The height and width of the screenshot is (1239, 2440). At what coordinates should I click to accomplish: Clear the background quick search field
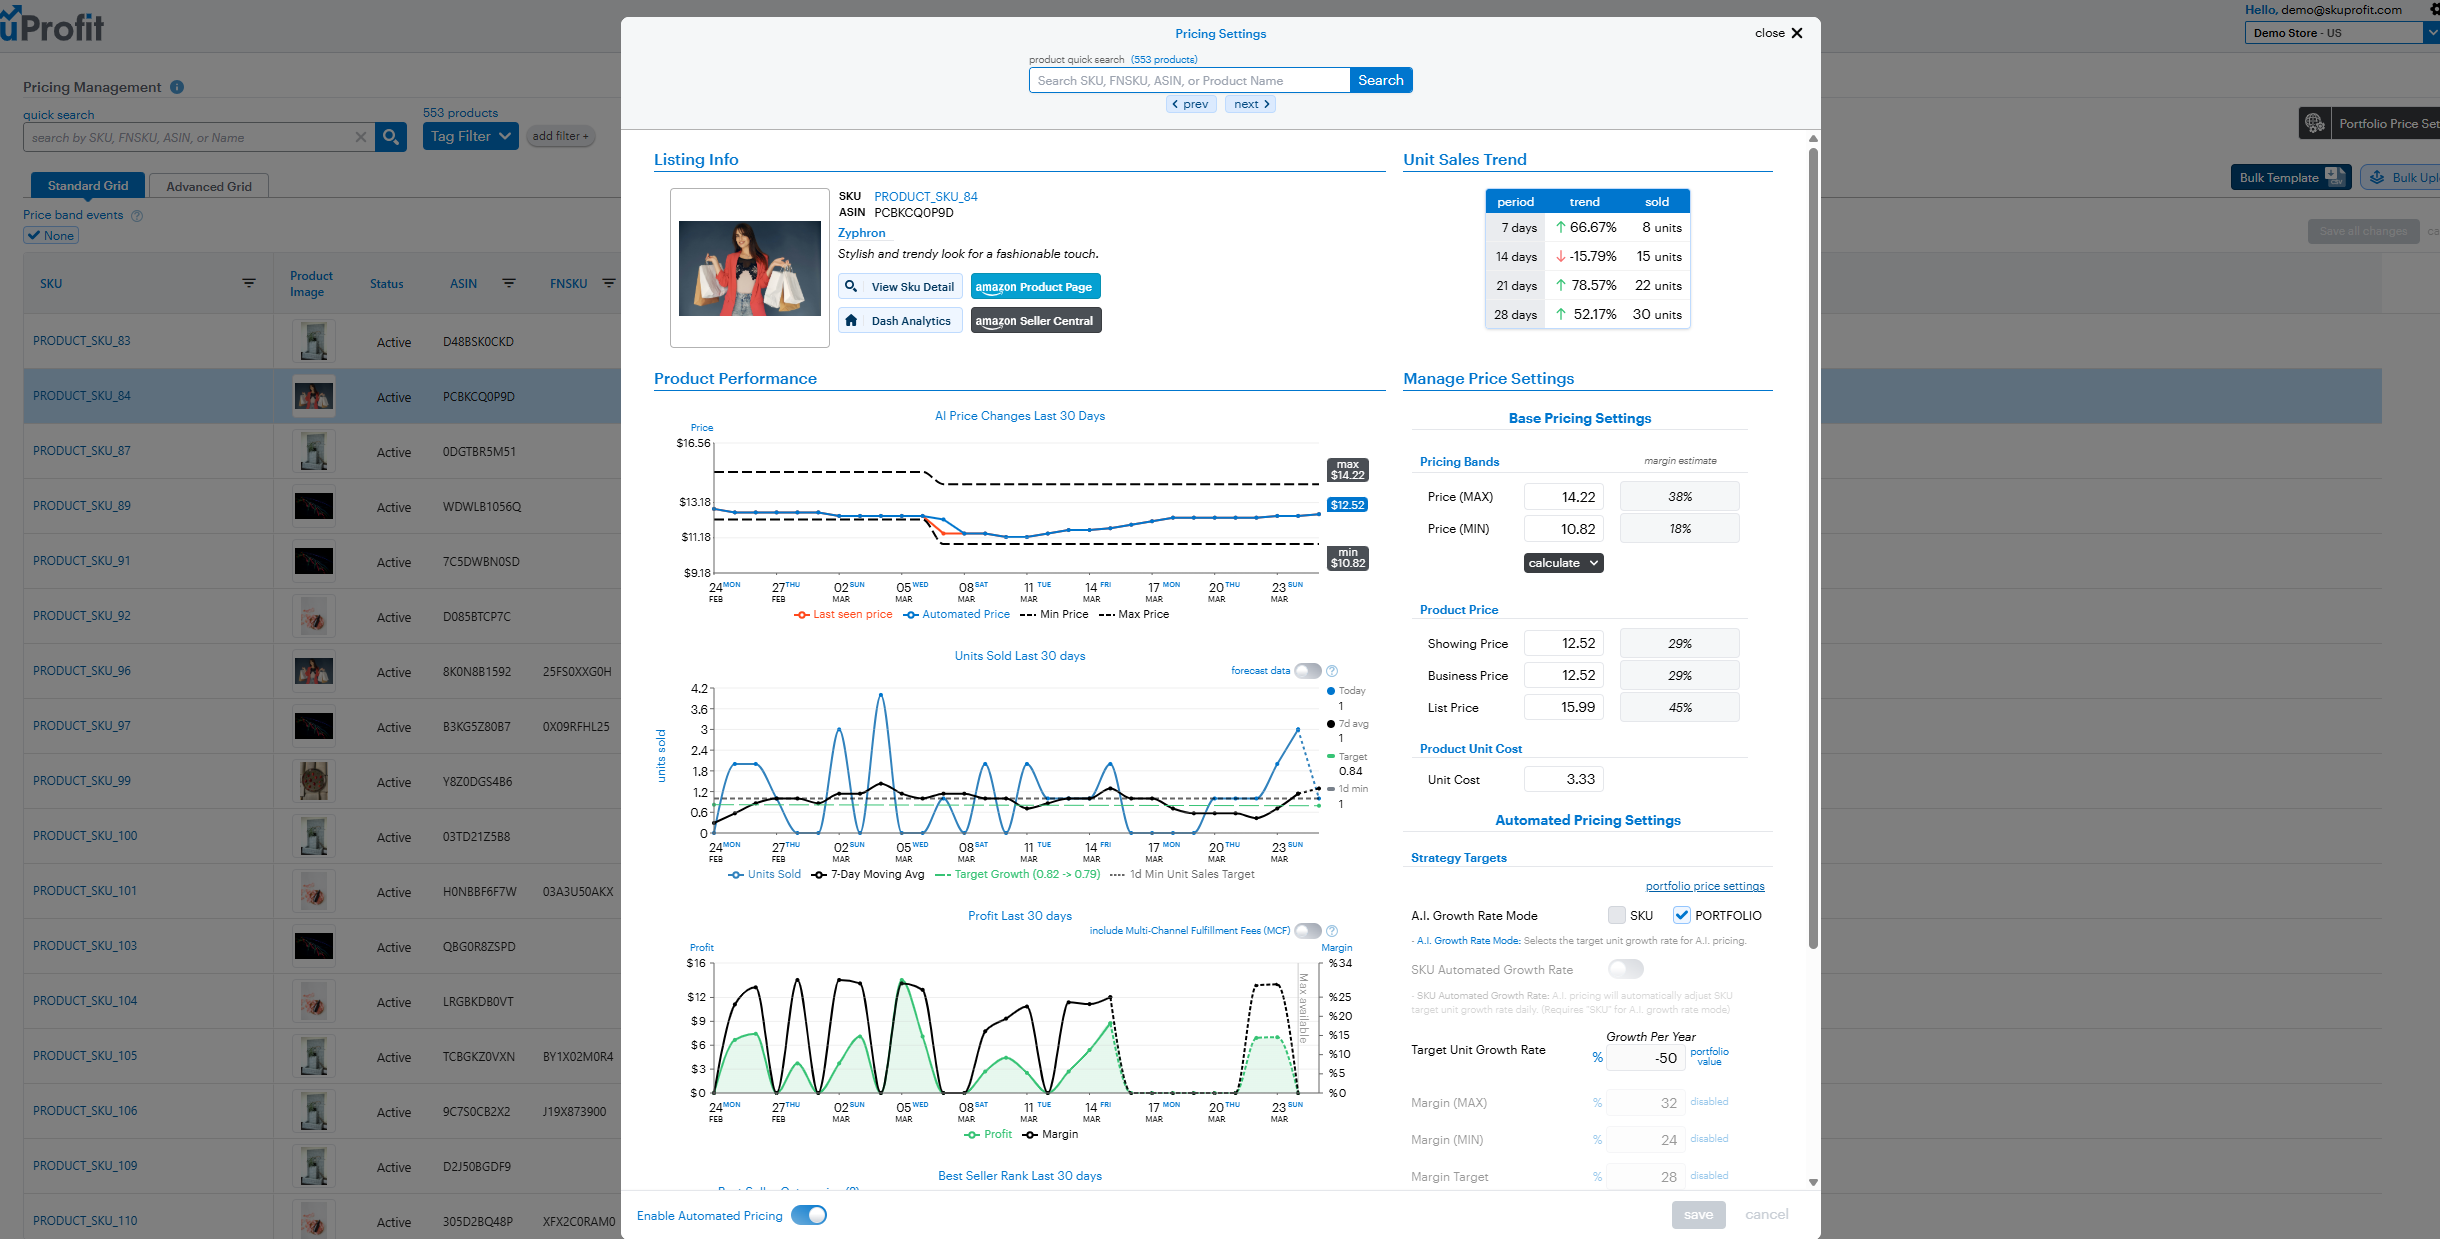(x=361, y=137)
